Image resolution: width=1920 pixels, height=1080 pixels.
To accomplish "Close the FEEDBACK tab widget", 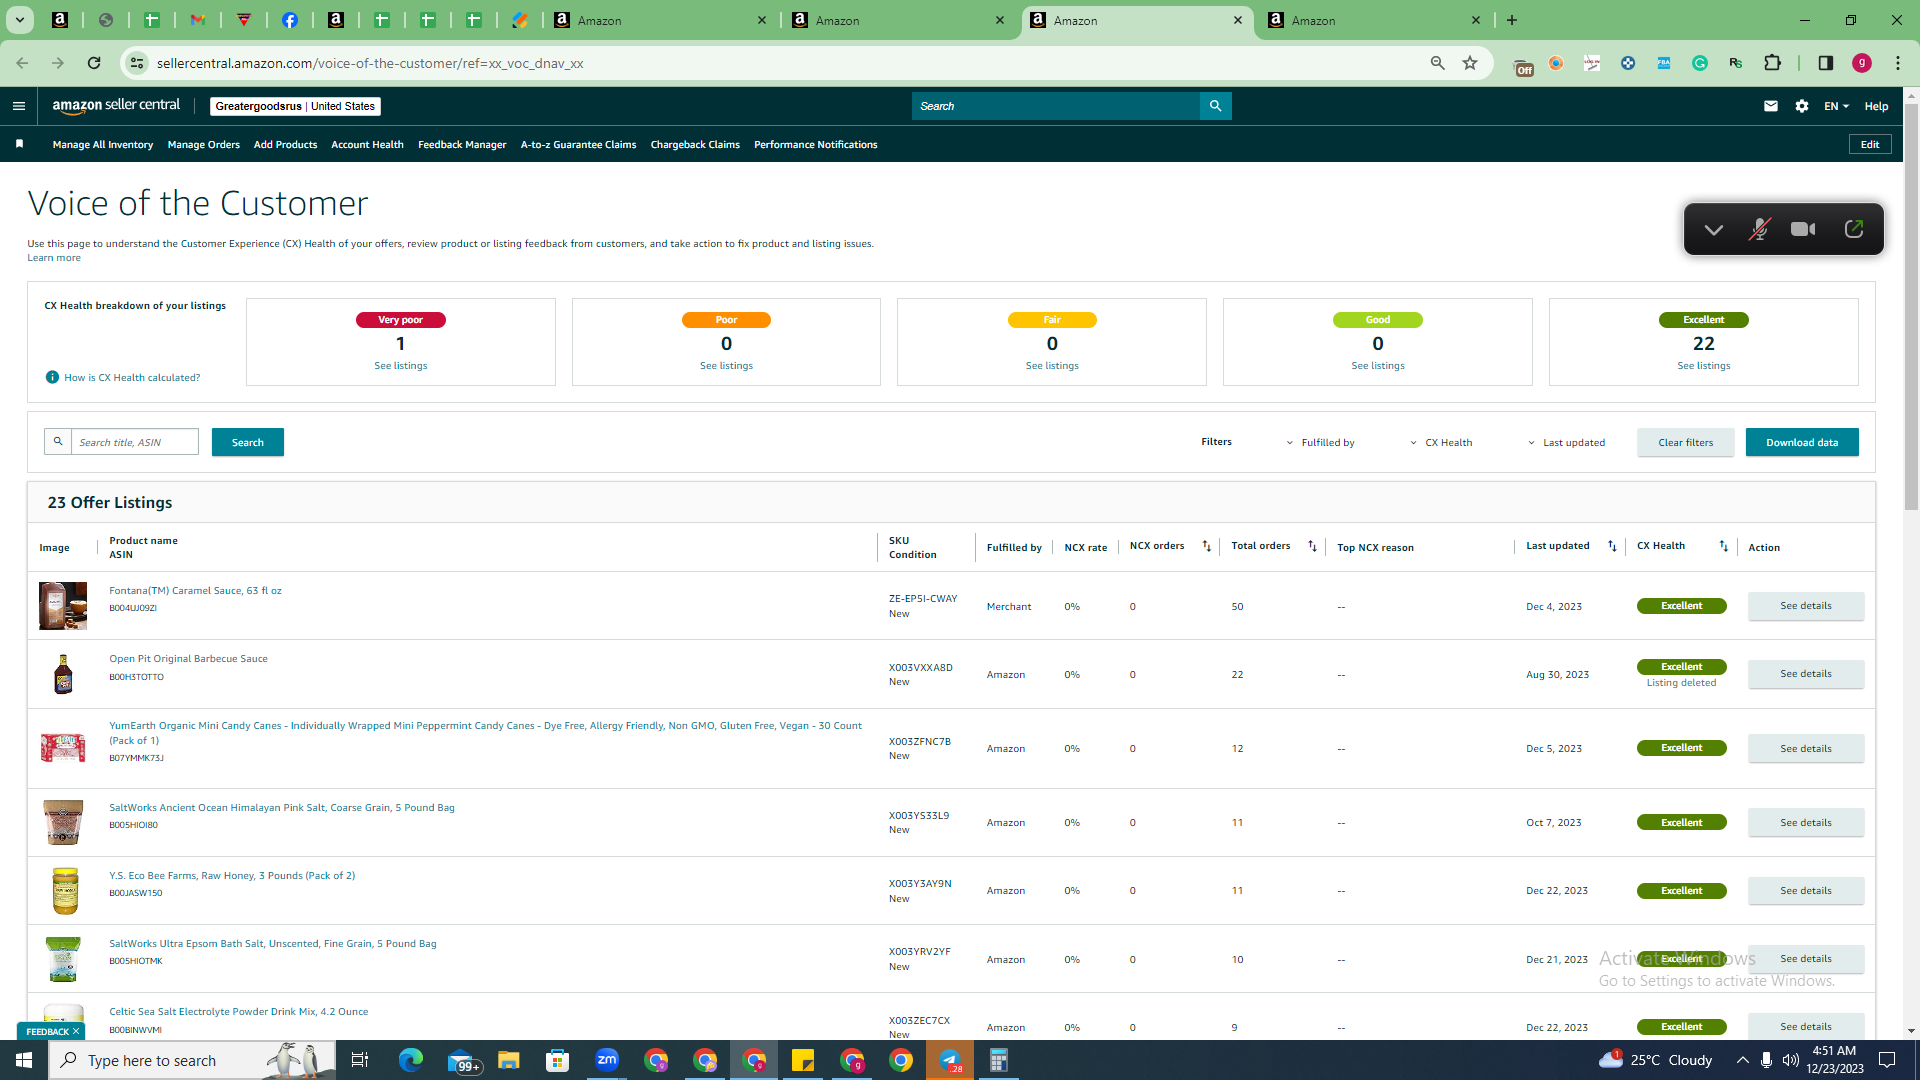I will click(76, 1031).
